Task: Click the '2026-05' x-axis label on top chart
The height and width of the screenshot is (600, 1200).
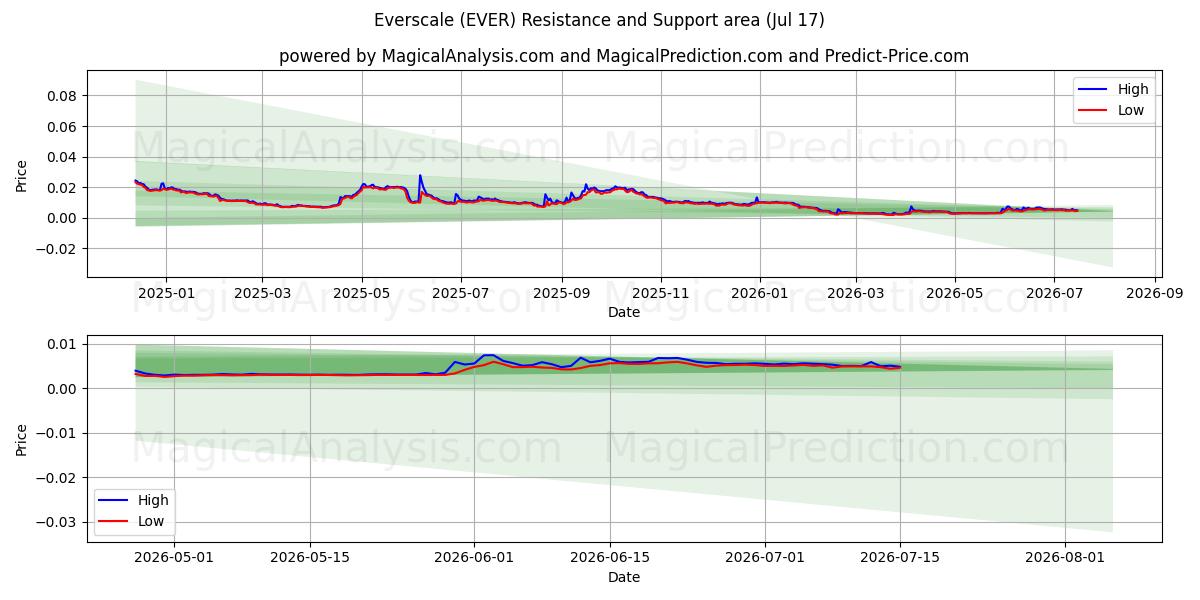Action: coord(955,295)
